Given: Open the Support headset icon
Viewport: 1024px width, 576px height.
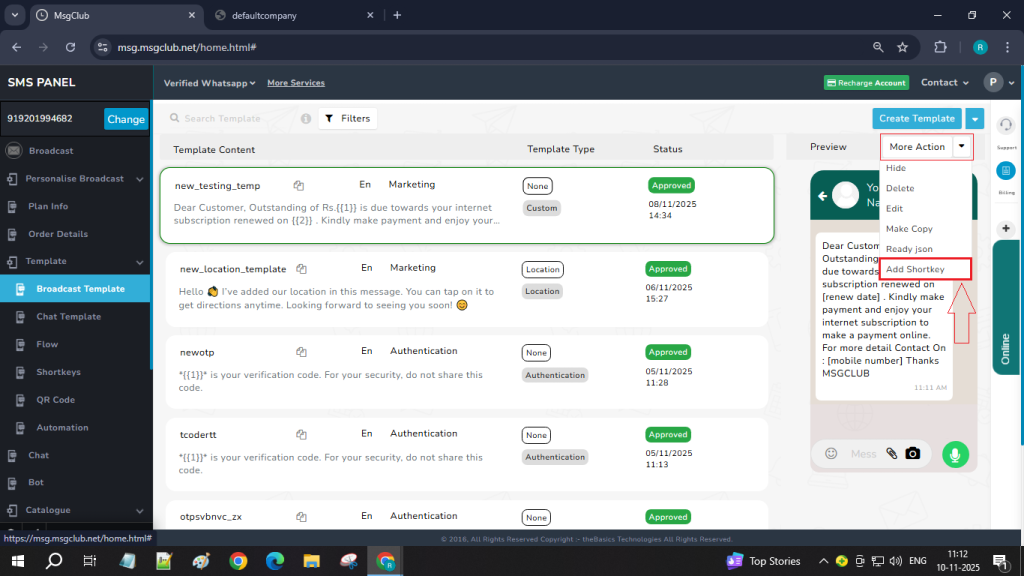Looking at the screenshot, I should click(1006, 124).
